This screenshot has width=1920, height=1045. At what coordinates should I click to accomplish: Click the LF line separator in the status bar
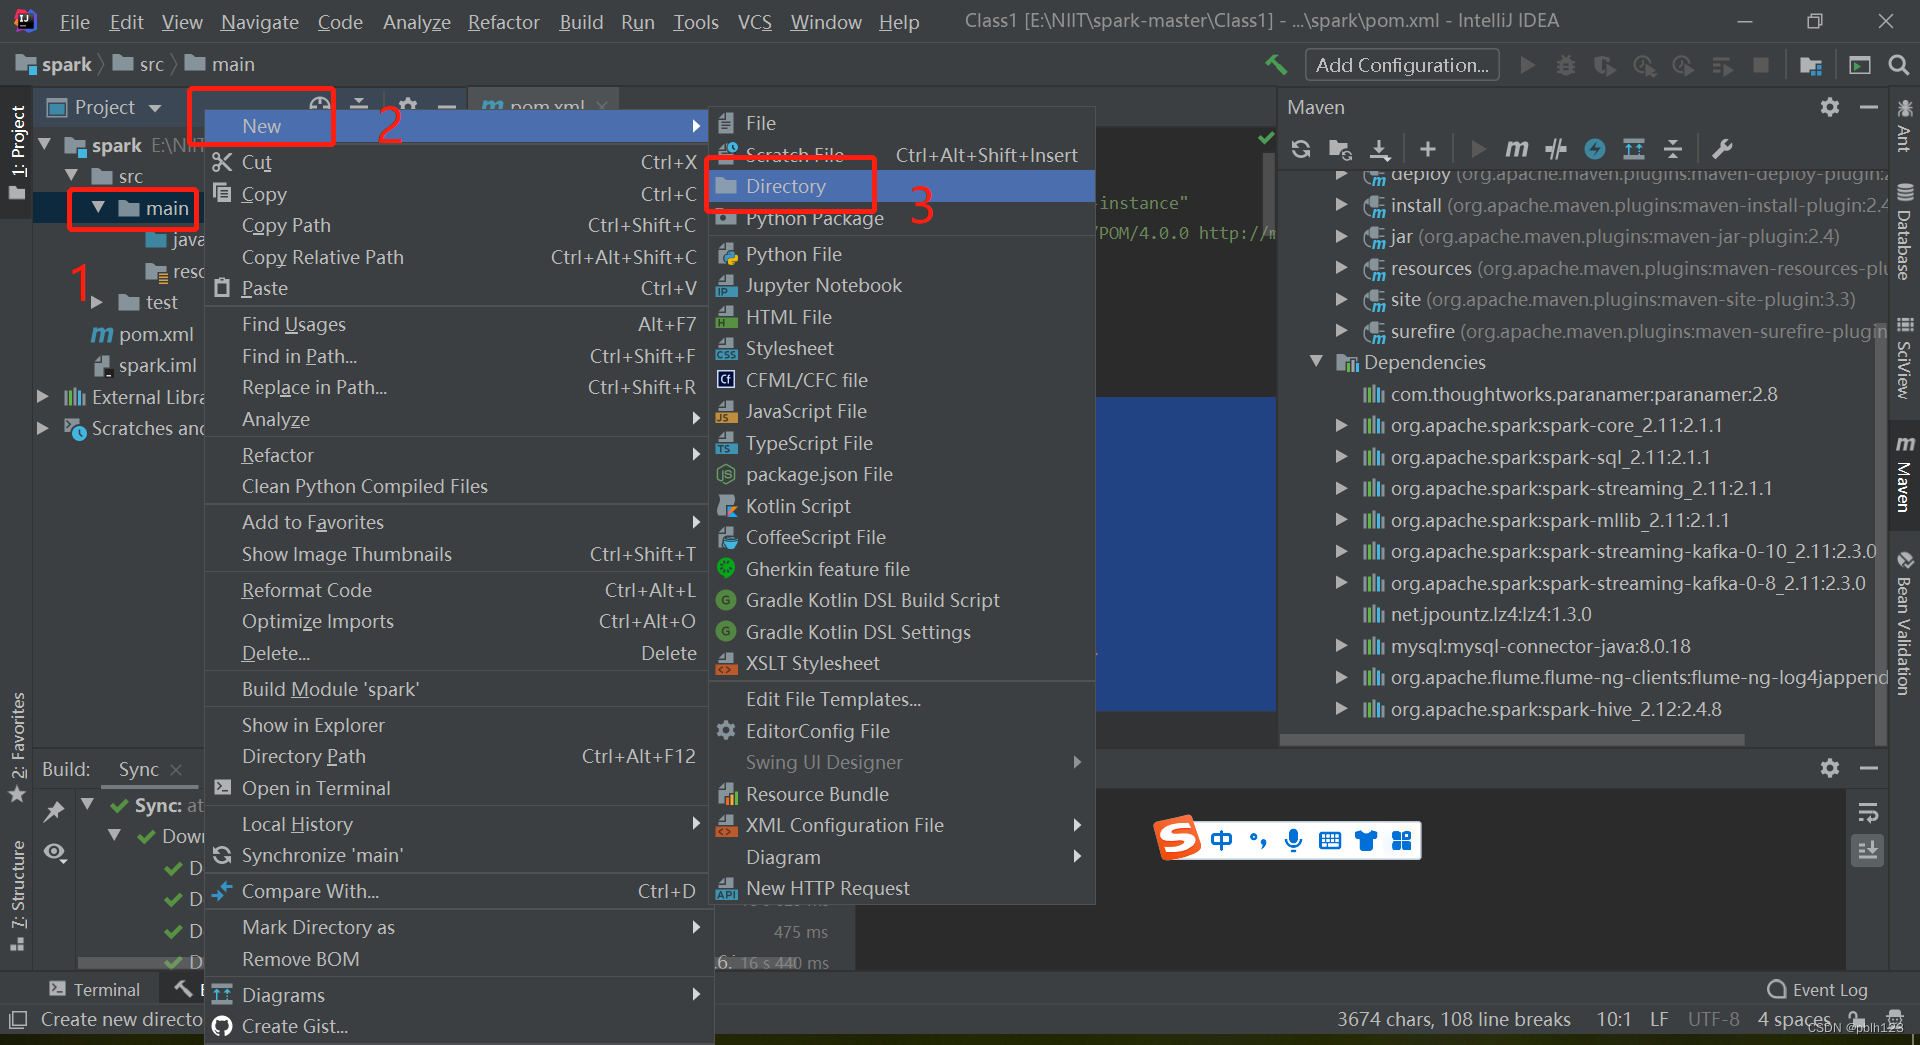pyautogui.click(x=1659, y=1020)
